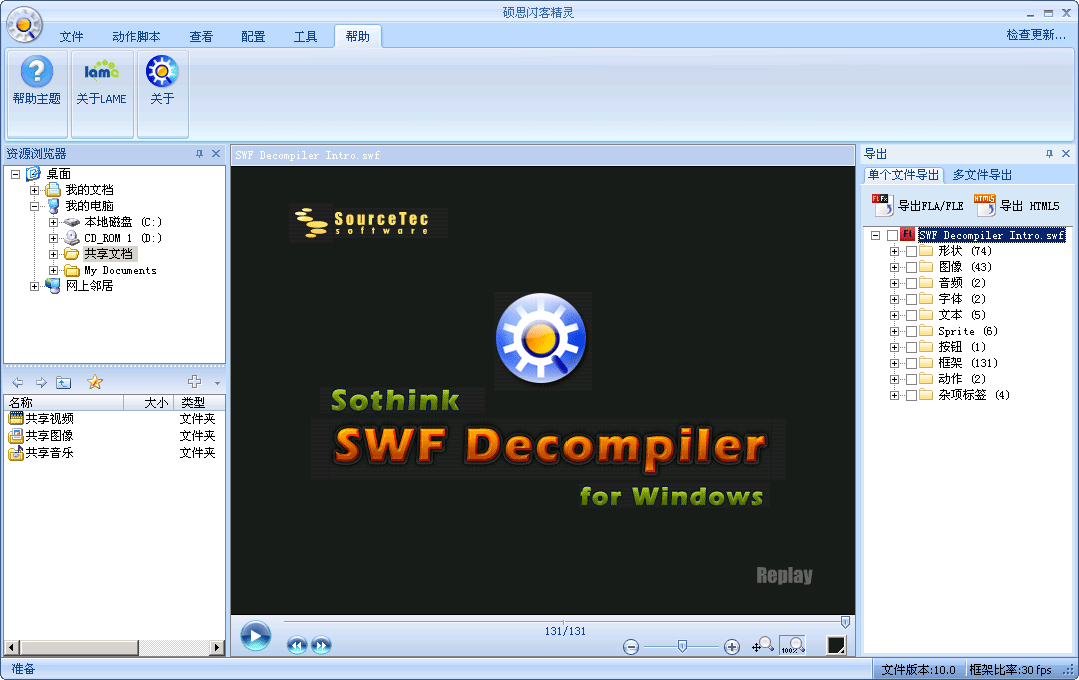Viewport: 1079px width, 680px height.
Task: Go back with the left arrow in file browser
Action: (x=18, y=383)
